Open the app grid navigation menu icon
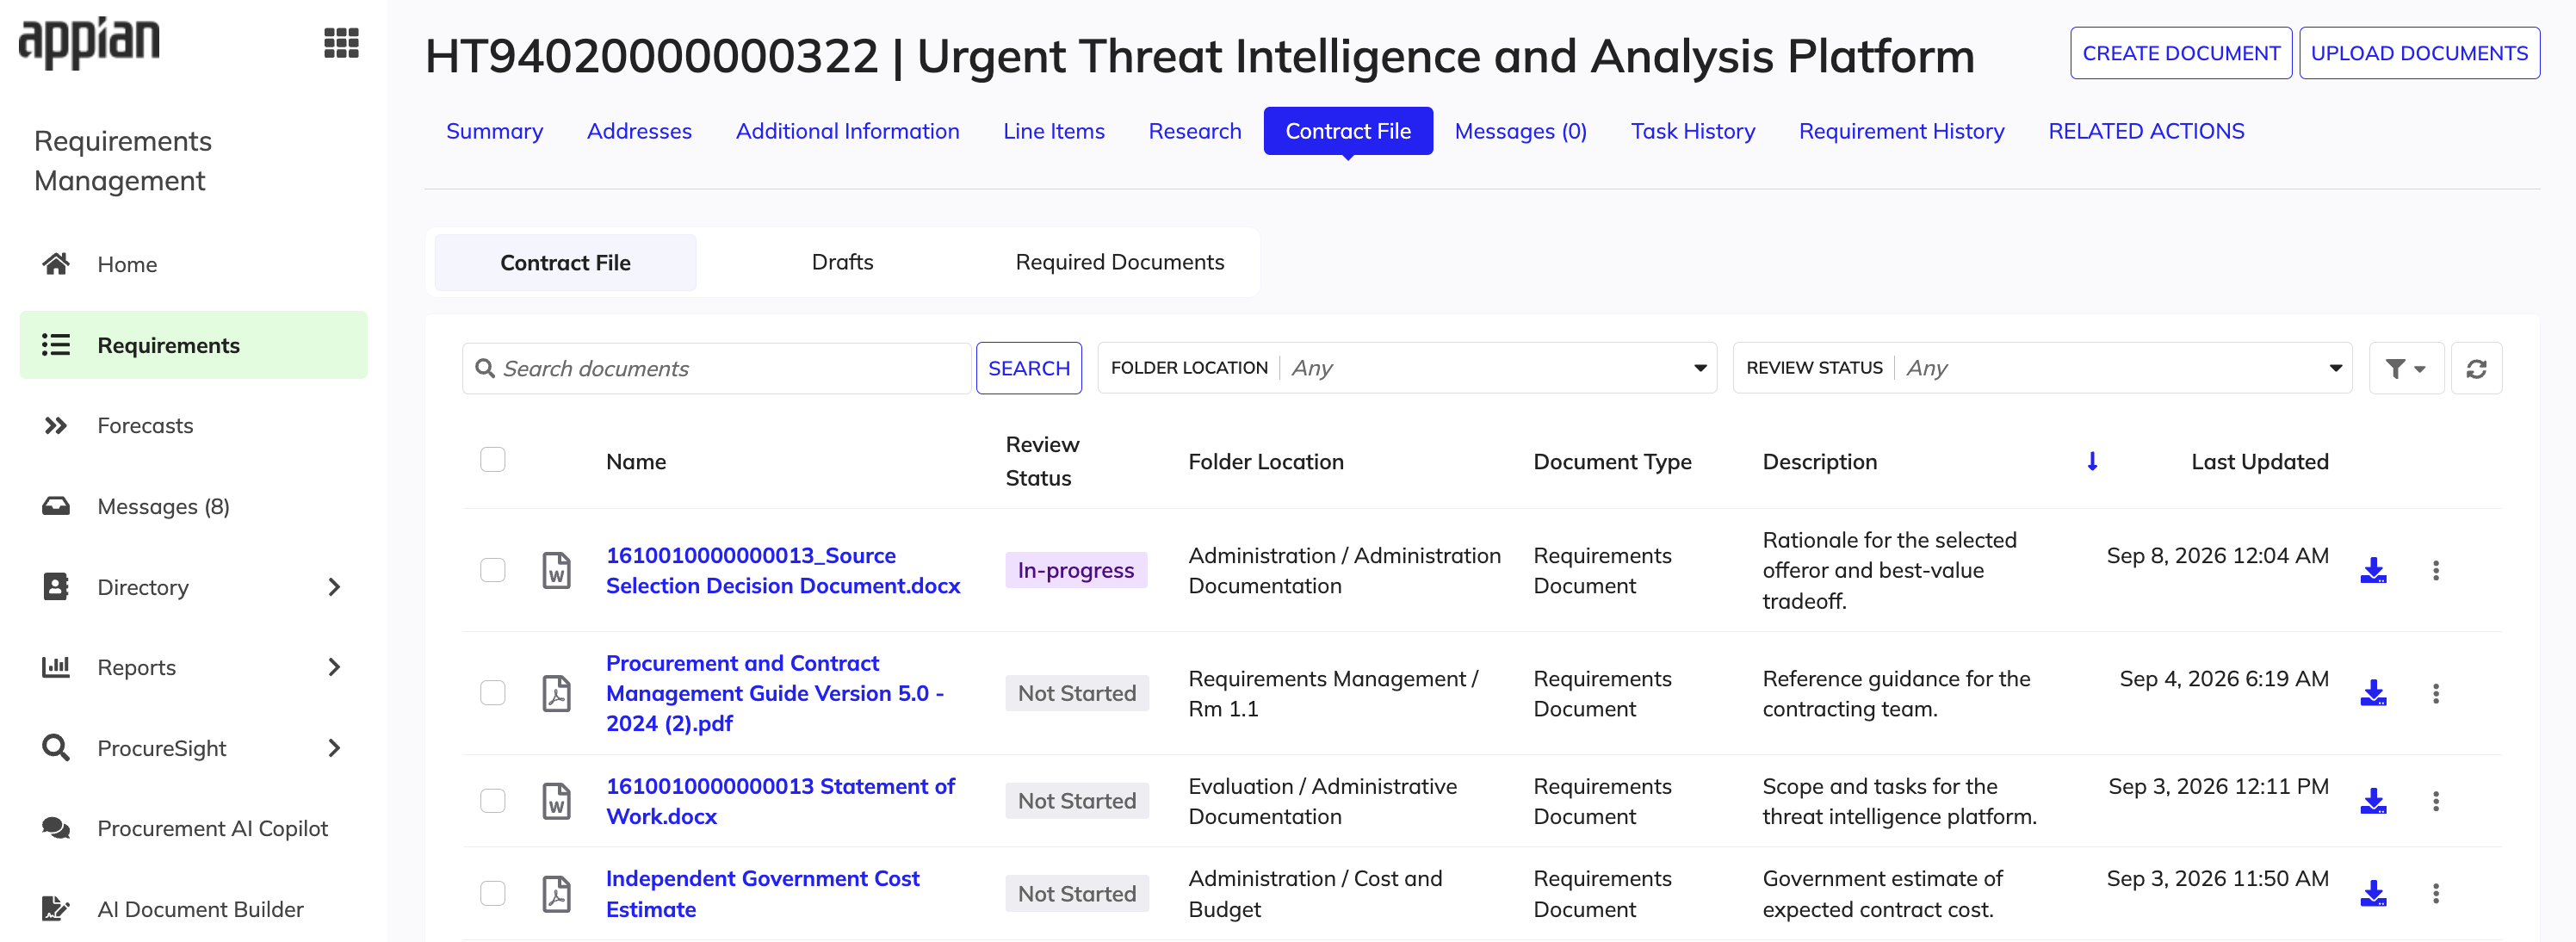The height and width of the screenshot is (942, 2576). (x=341, y=43)
